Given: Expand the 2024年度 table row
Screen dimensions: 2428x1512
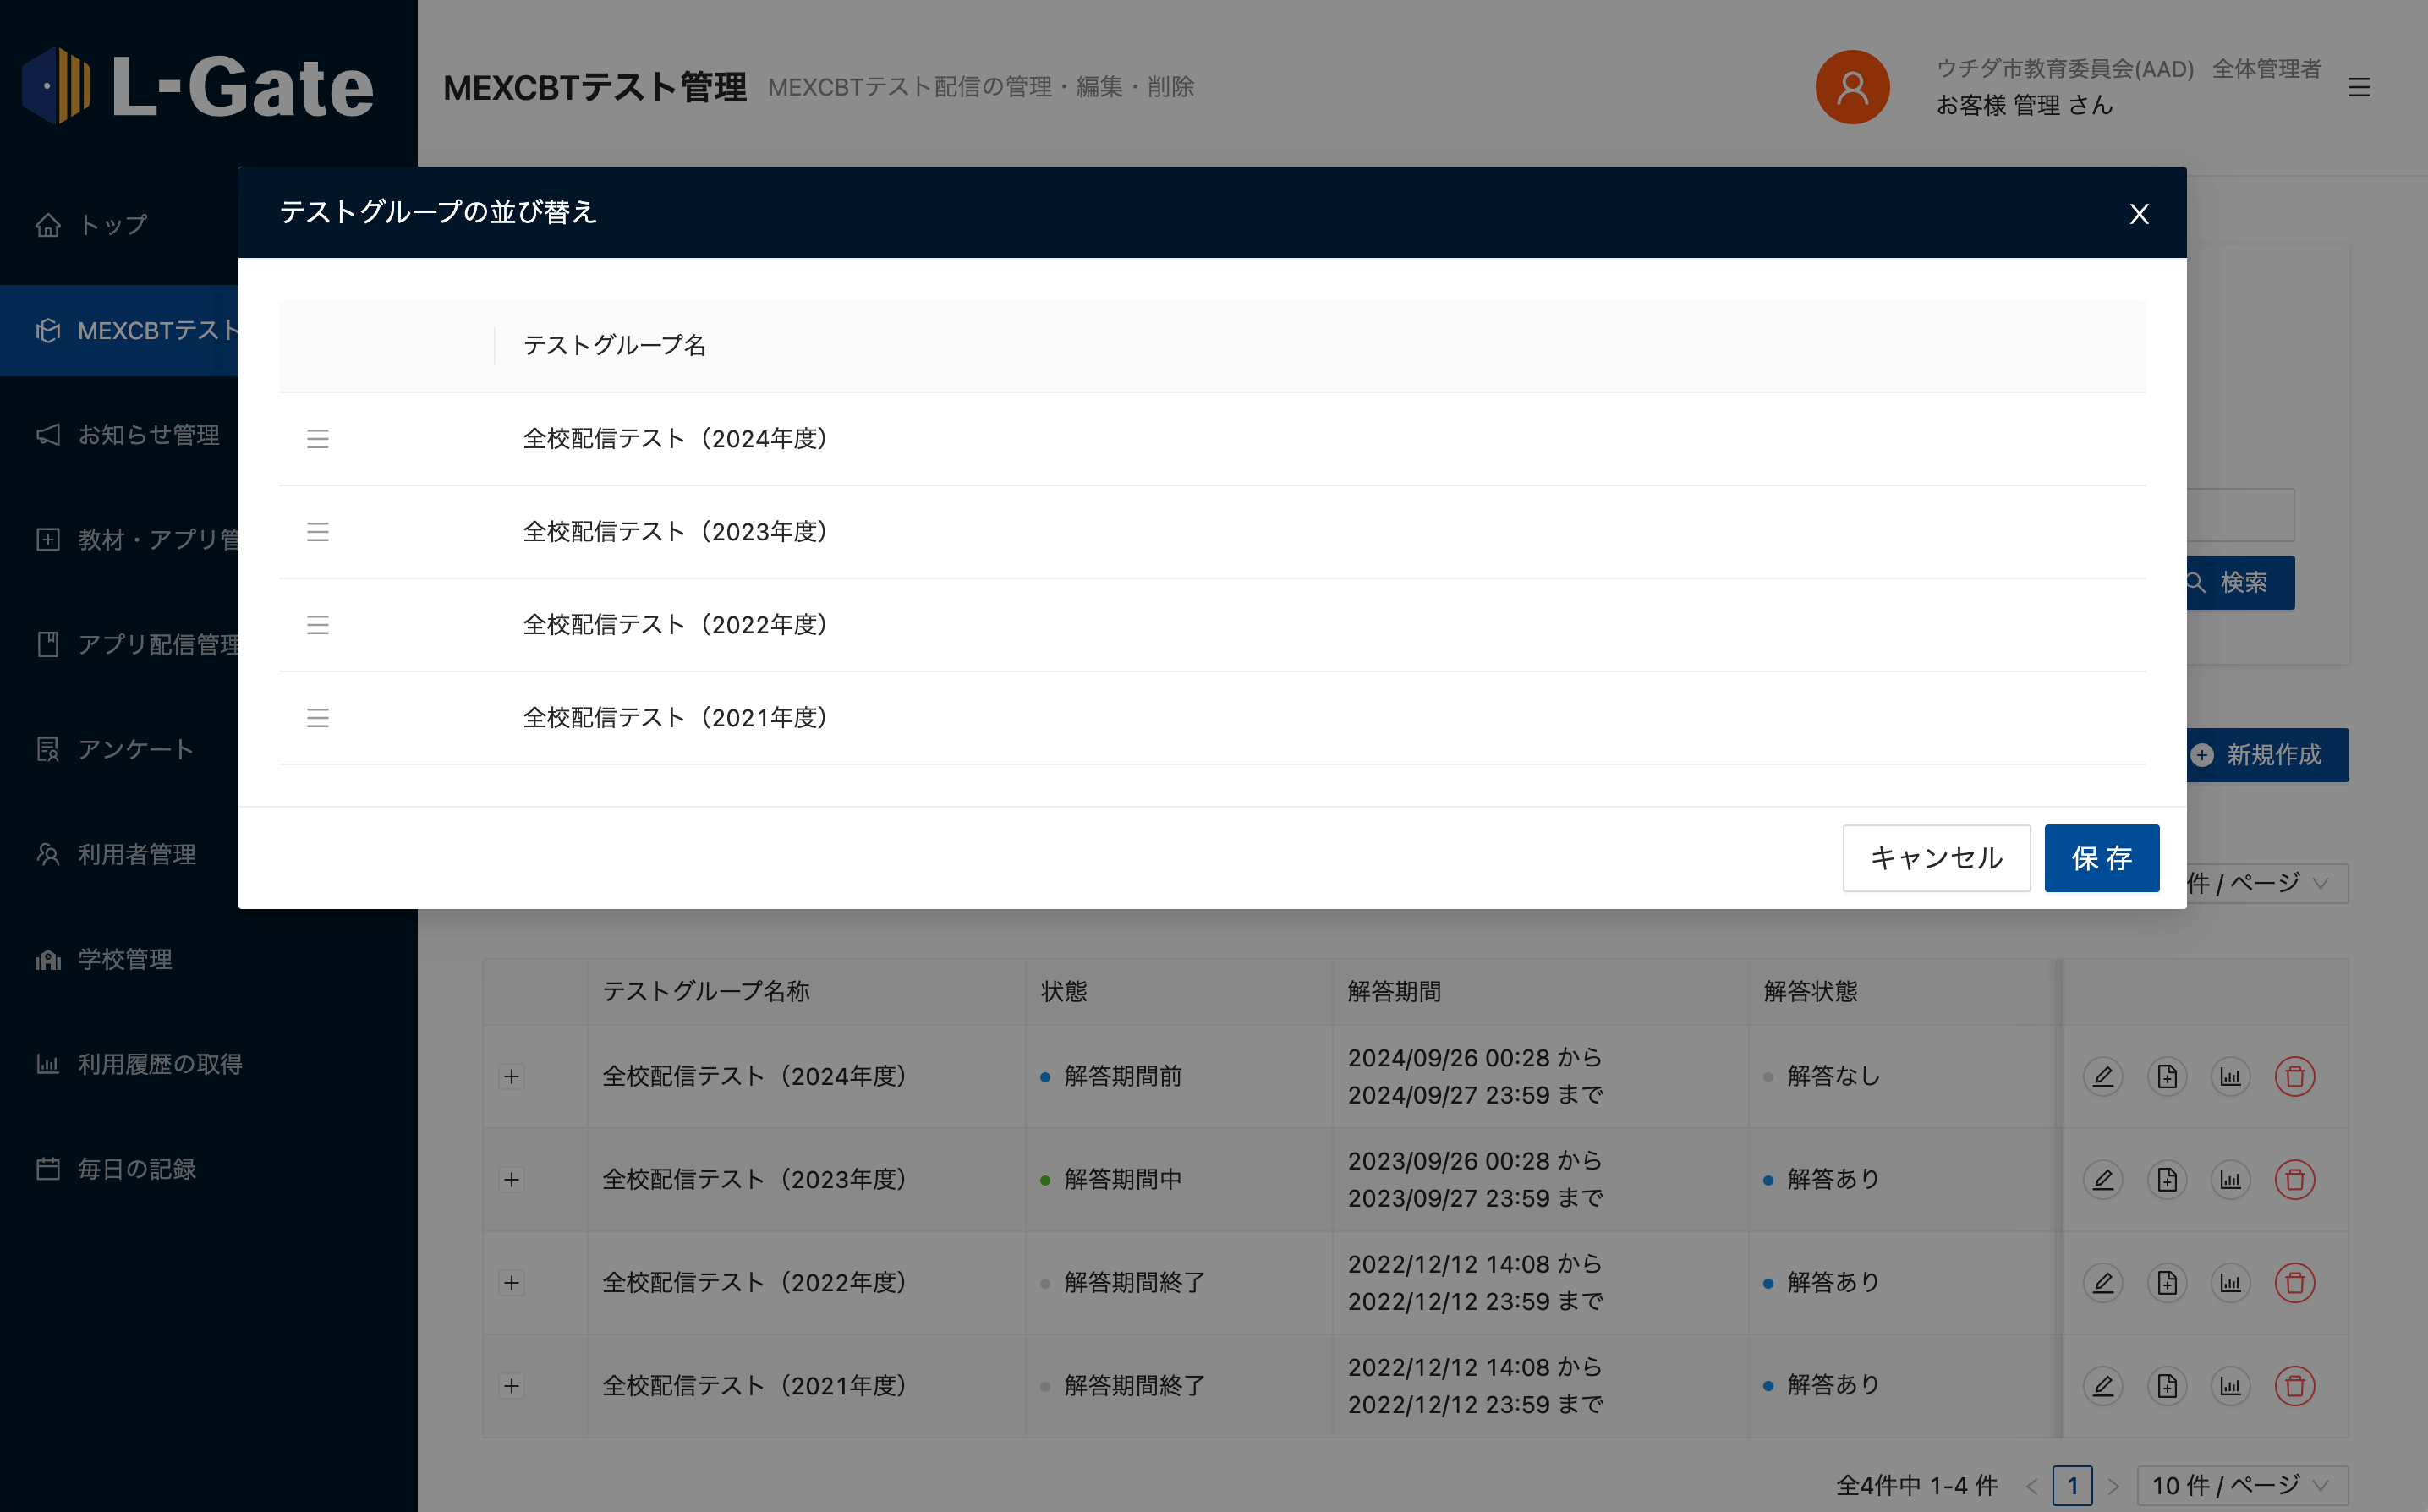Looking at the screenshot, I should [512, 1077].
